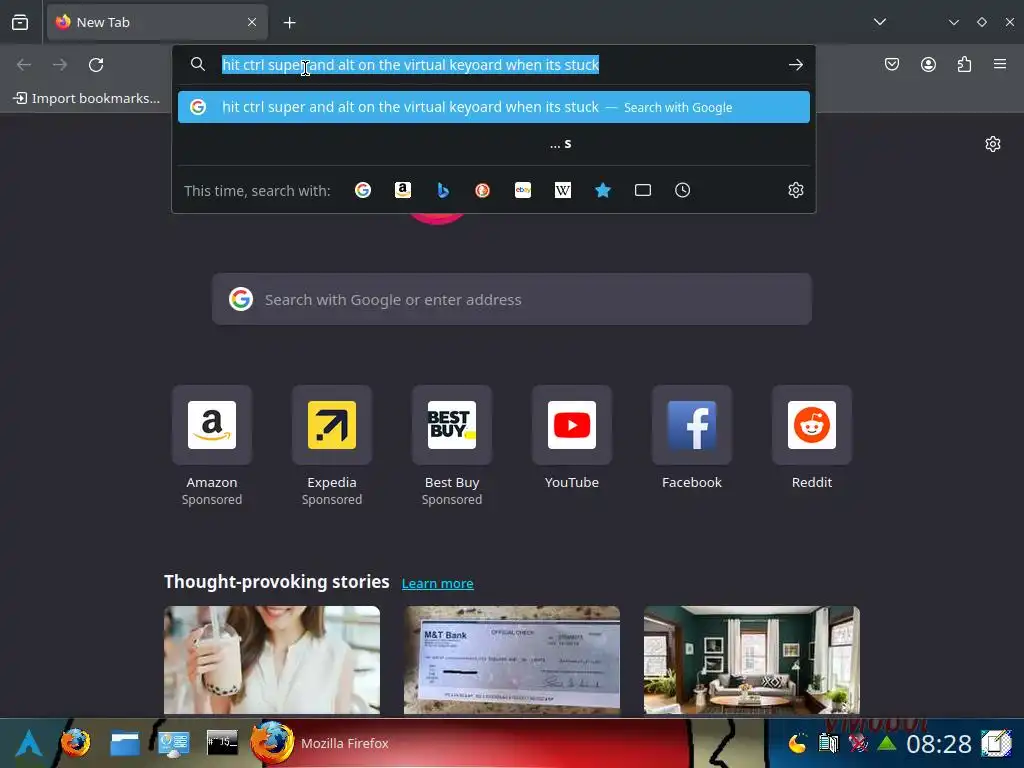Image resolution: width=1024 pixels, height=768 pixels.
Task: Search this time with Wikipedia
Action: 563,190
